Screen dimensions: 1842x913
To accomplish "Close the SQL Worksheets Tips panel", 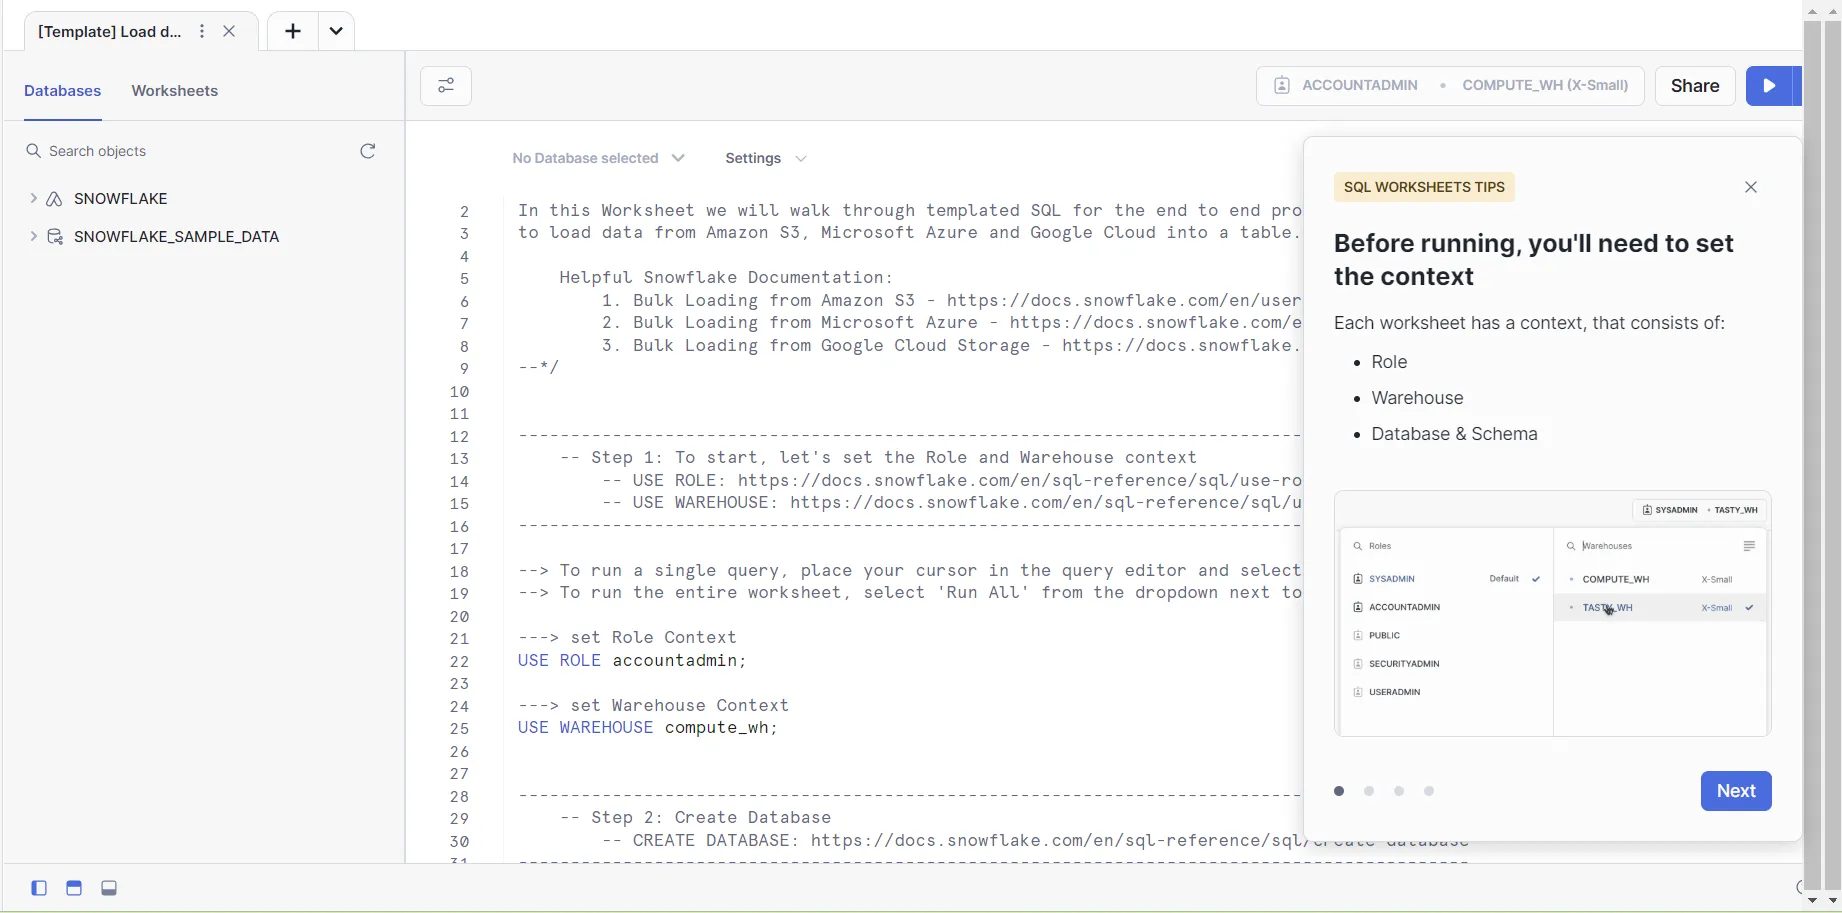I will 1751,187.
